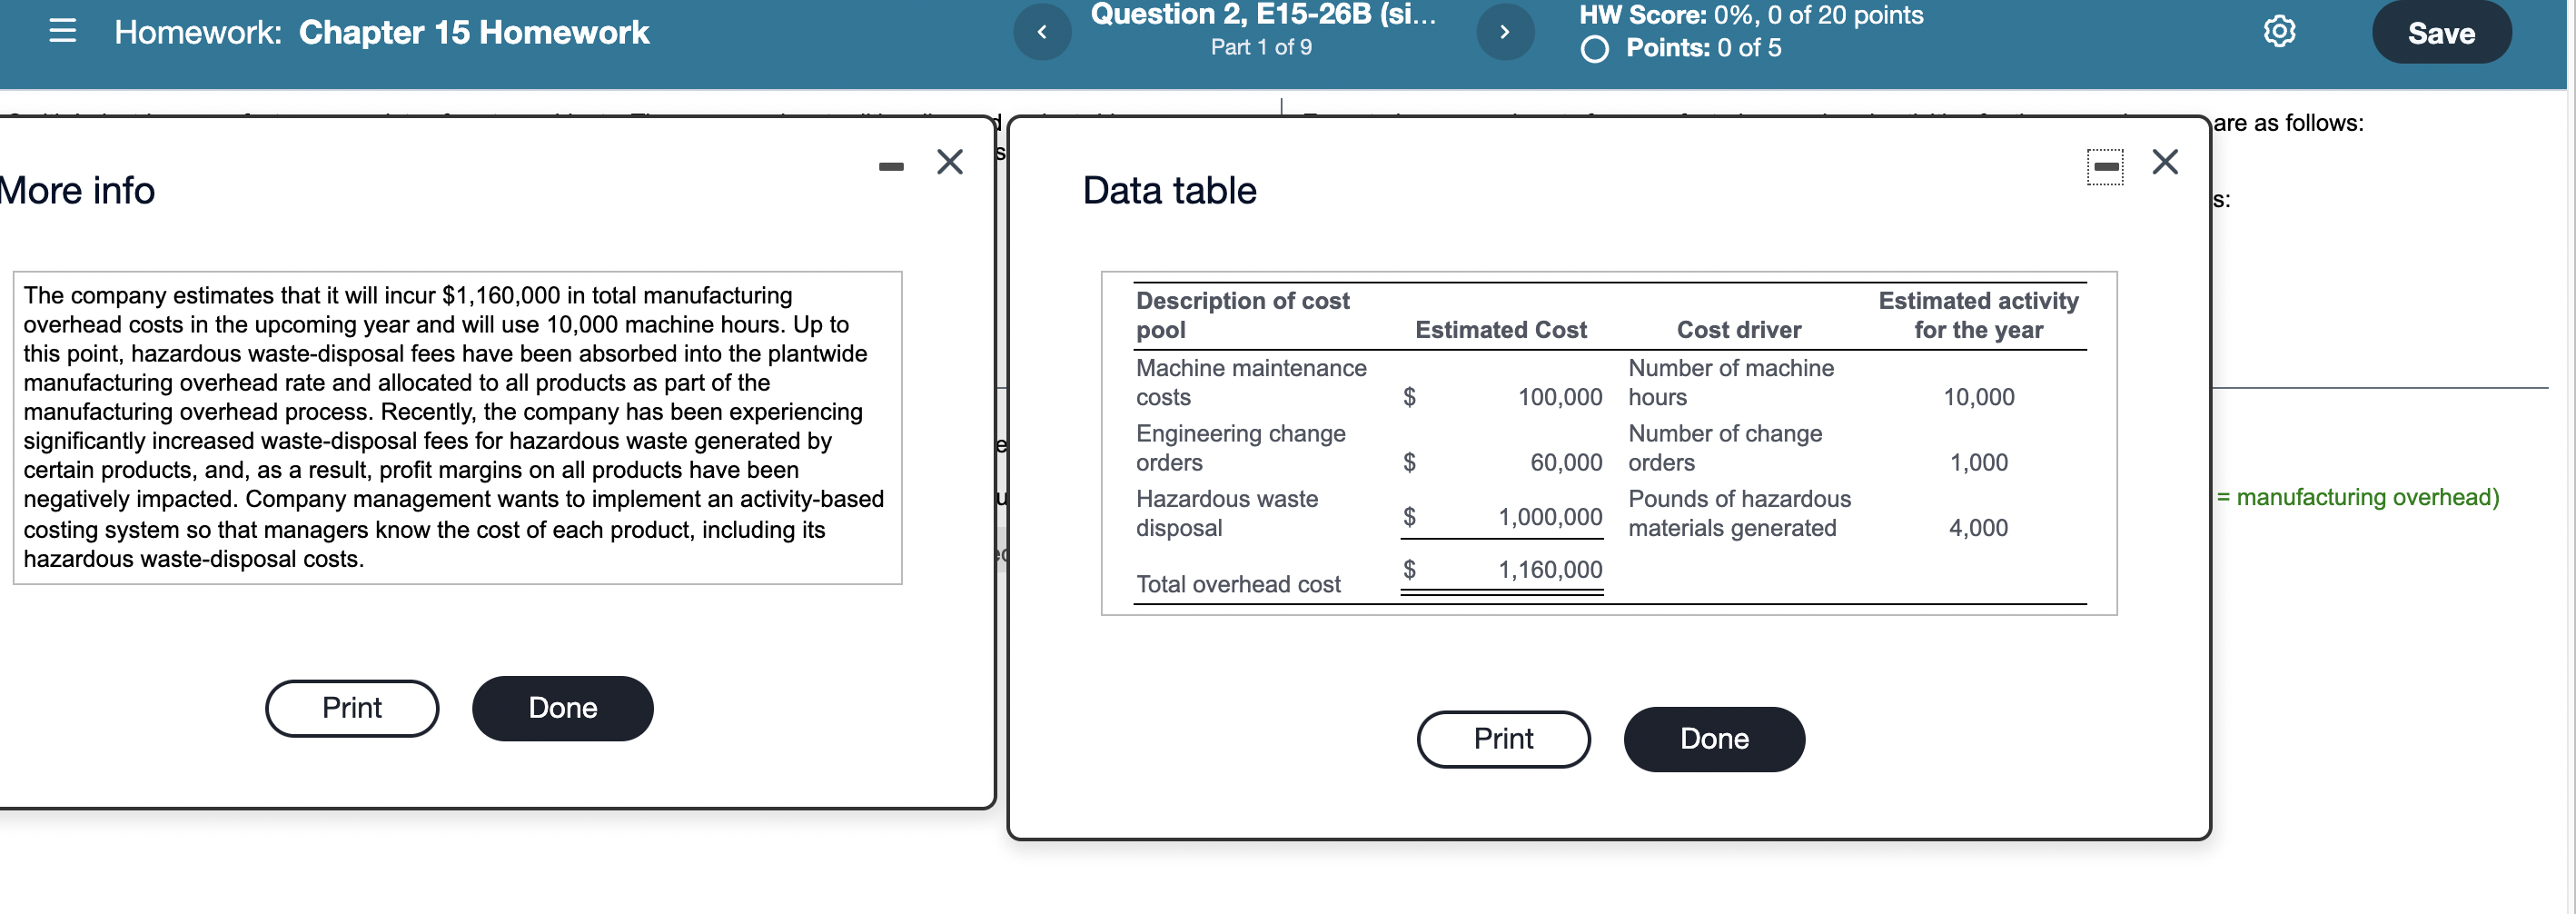Click the More info heading
The width and height of the screenshot is (2576, 914).
click(x=77, y=191)
